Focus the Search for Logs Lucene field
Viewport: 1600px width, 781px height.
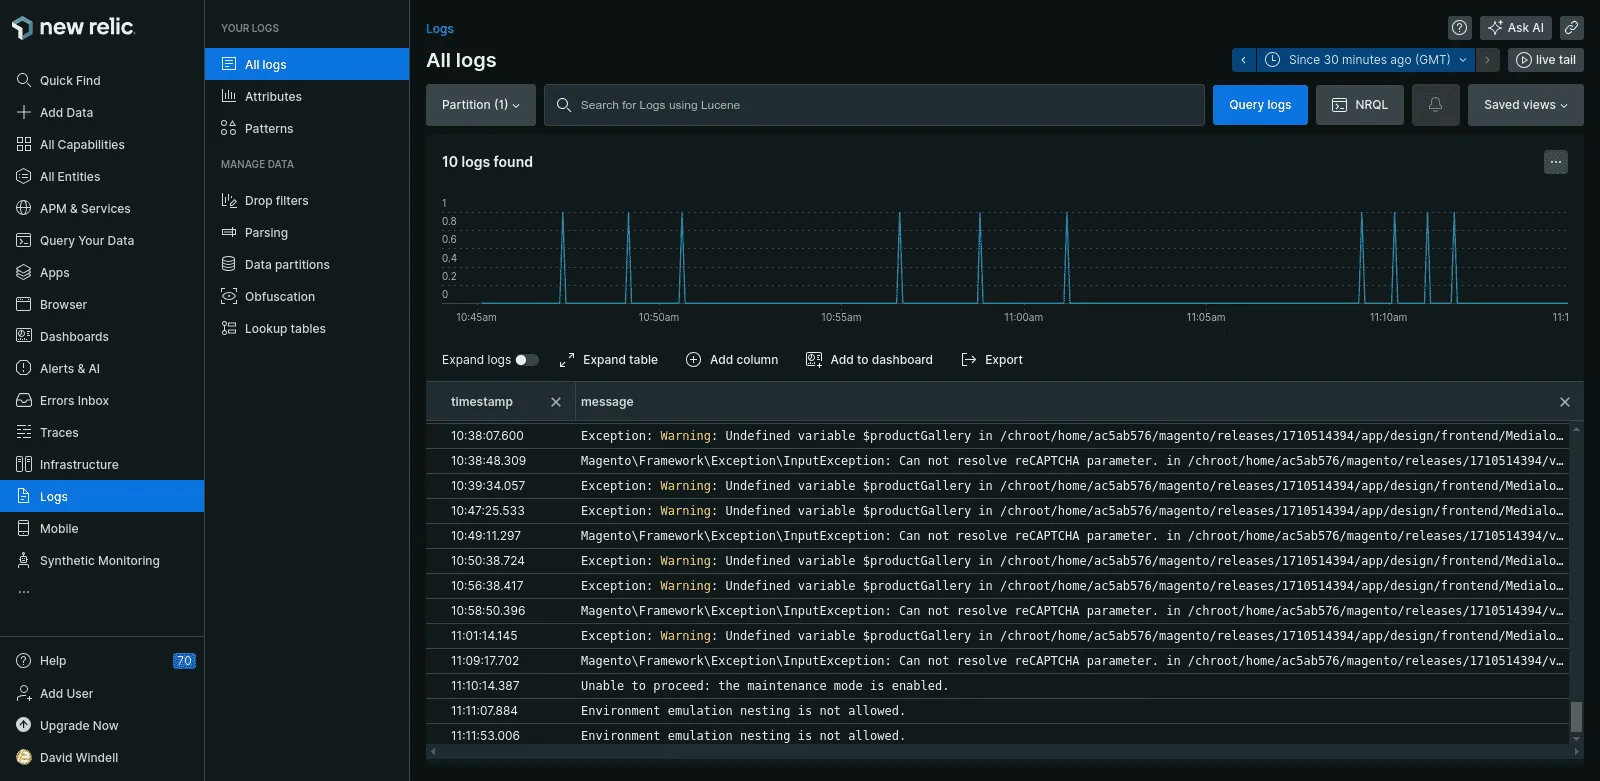coord(874,105)
